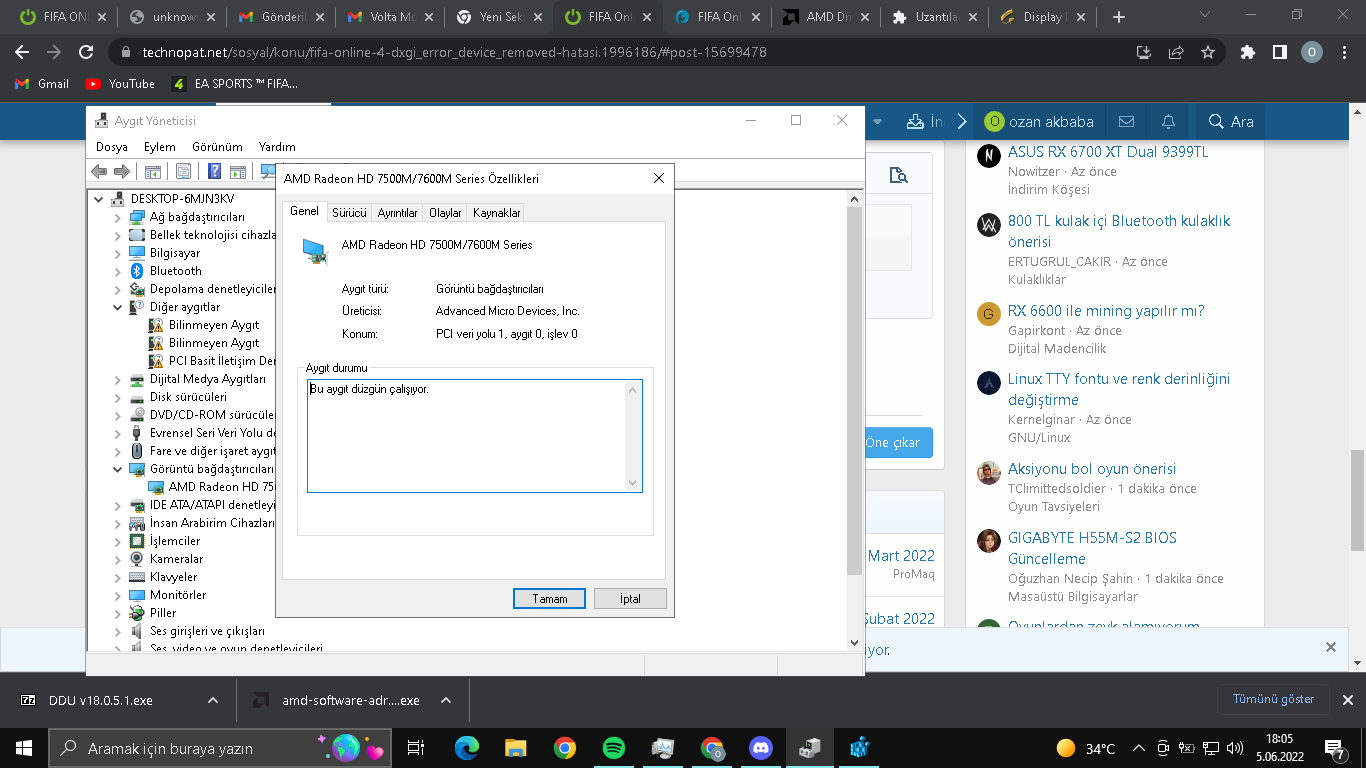Click the Kameralar webcam icon
The image size is (1366, 768).
pyautogui.click(x=137, y=559)
